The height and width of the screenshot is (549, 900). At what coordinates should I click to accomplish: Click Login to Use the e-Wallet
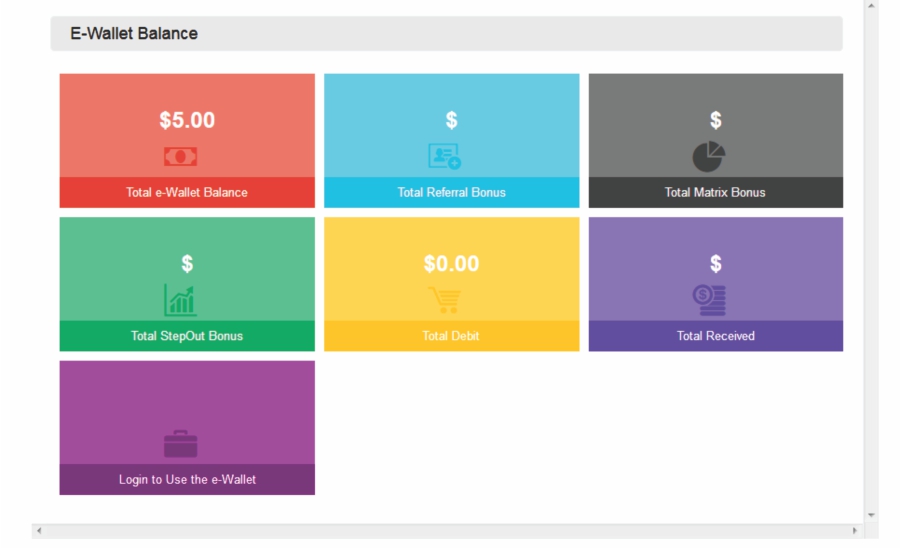[187, 480]
